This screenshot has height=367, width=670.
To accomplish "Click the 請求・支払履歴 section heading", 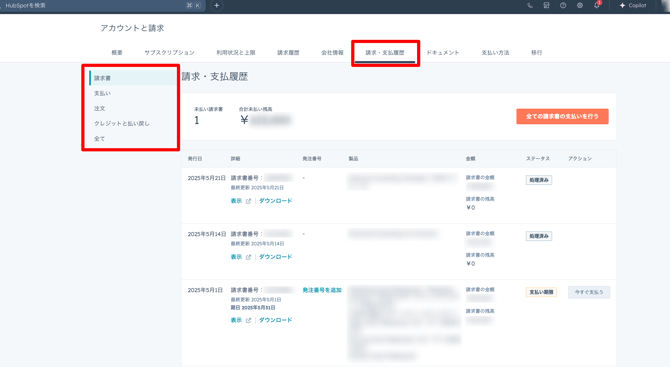I will 215,76.
